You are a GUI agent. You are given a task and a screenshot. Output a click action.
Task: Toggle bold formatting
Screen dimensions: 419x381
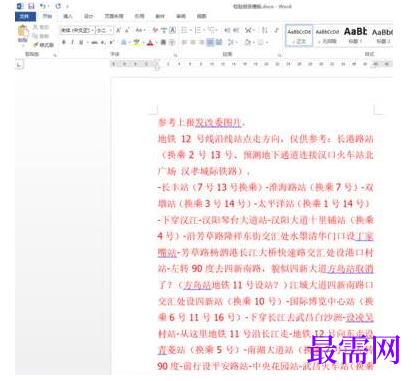pos(64,42)
